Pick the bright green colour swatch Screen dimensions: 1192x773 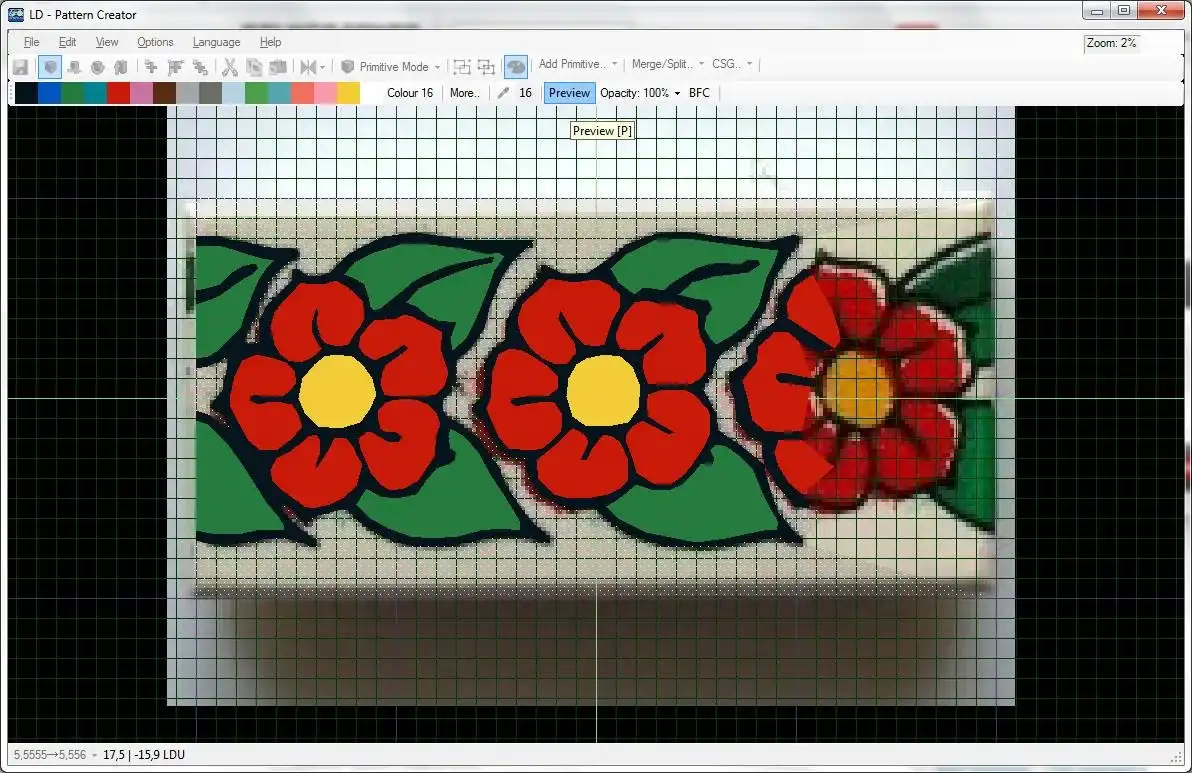(256, 93)
